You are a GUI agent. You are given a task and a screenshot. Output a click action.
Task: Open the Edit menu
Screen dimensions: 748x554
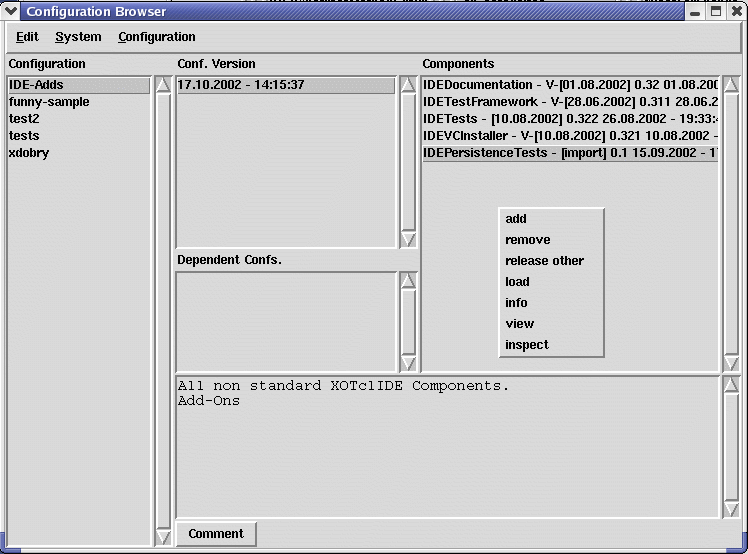click(27, 37)
